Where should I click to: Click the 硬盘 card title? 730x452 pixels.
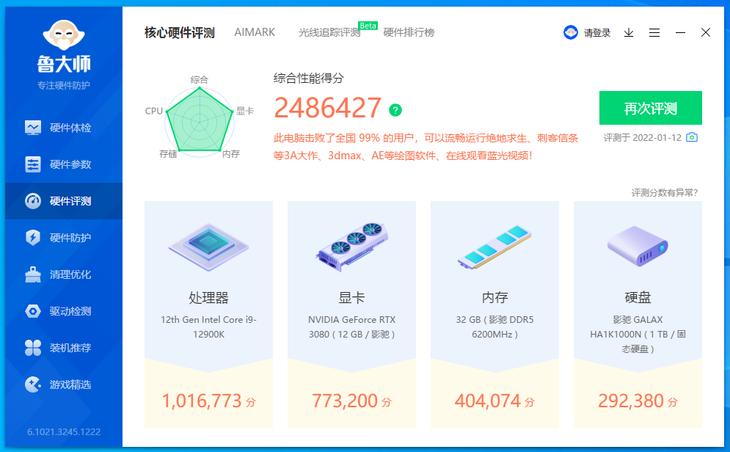tap(637, 297)
